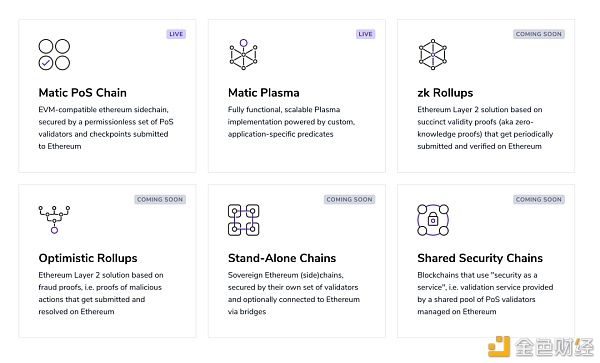Click the LIVE badge on Matic Plasma card

[365, 34]
